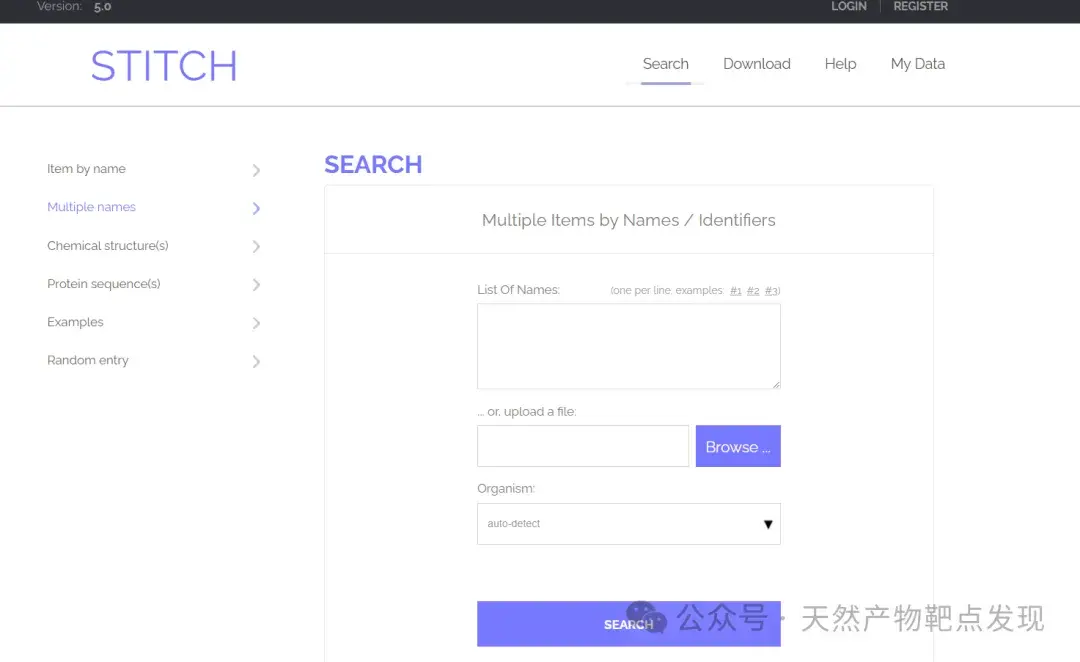
Task: Click chevron next to Protein sequence(s)
Action: click(256, 285)
